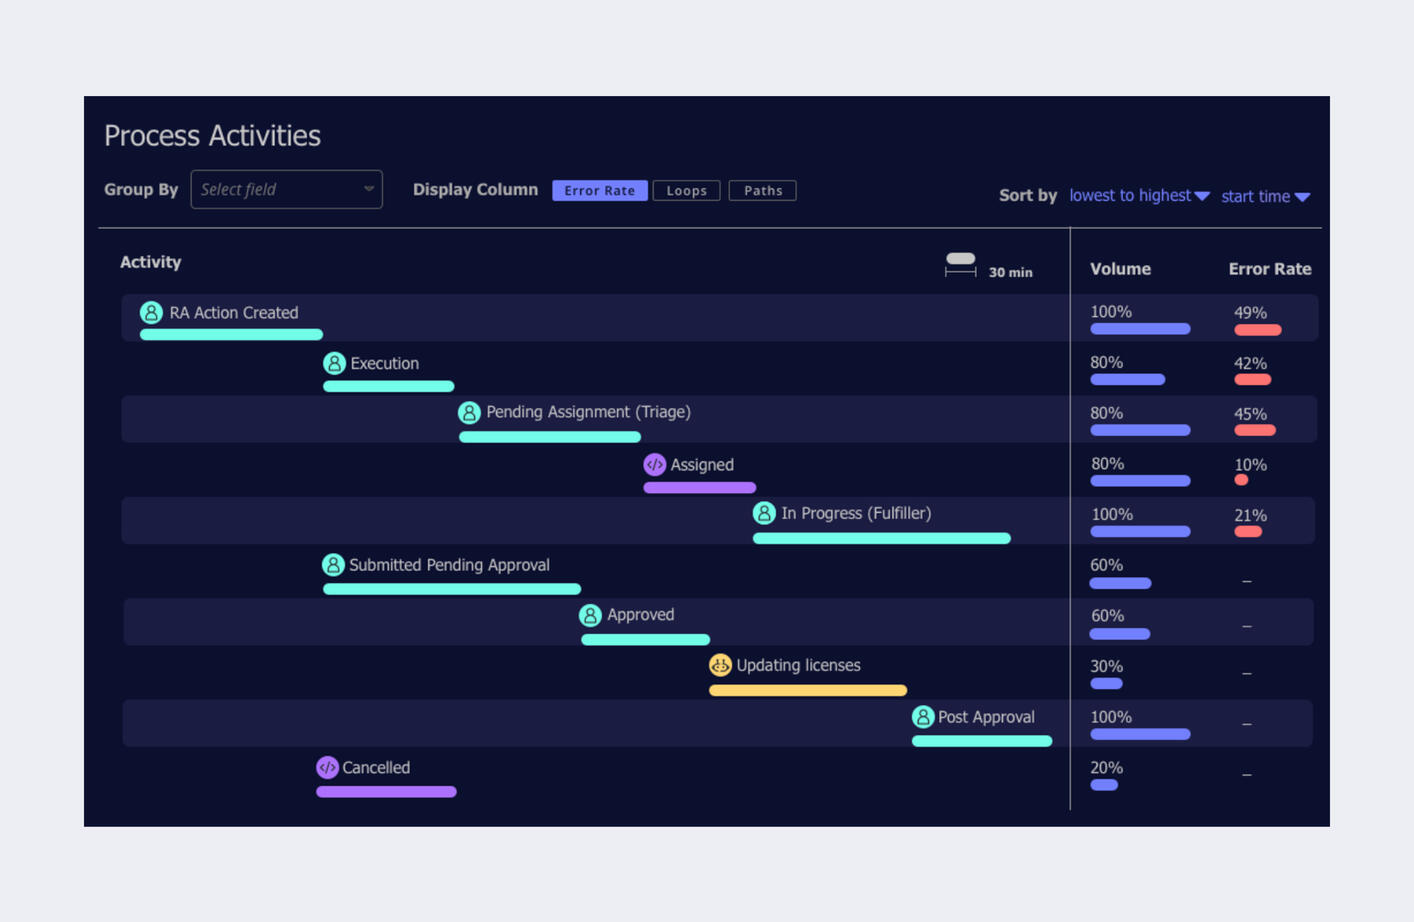
Task: Enable the Paths display column
Action: [762, 190]
